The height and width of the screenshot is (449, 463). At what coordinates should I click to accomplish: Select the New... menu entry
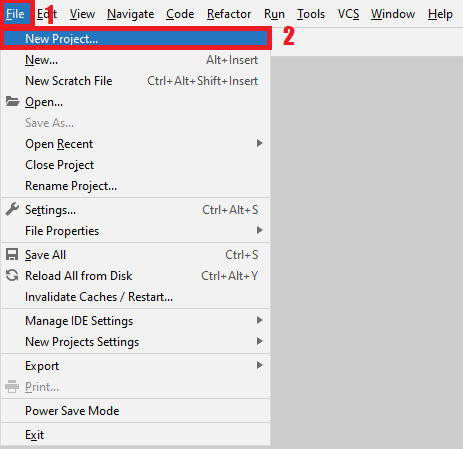coord(135,60)
